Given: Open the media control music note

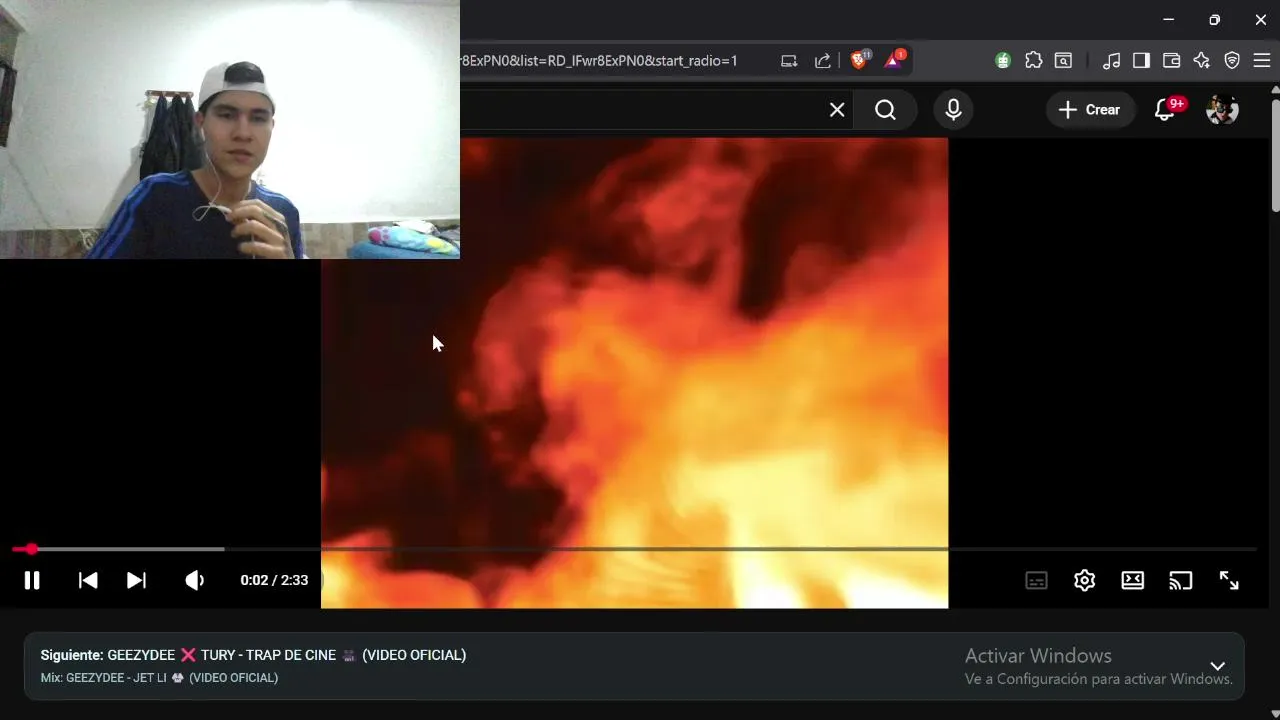Looking at the screenshot, I should pyautogui.click(x=1111, y=61).
